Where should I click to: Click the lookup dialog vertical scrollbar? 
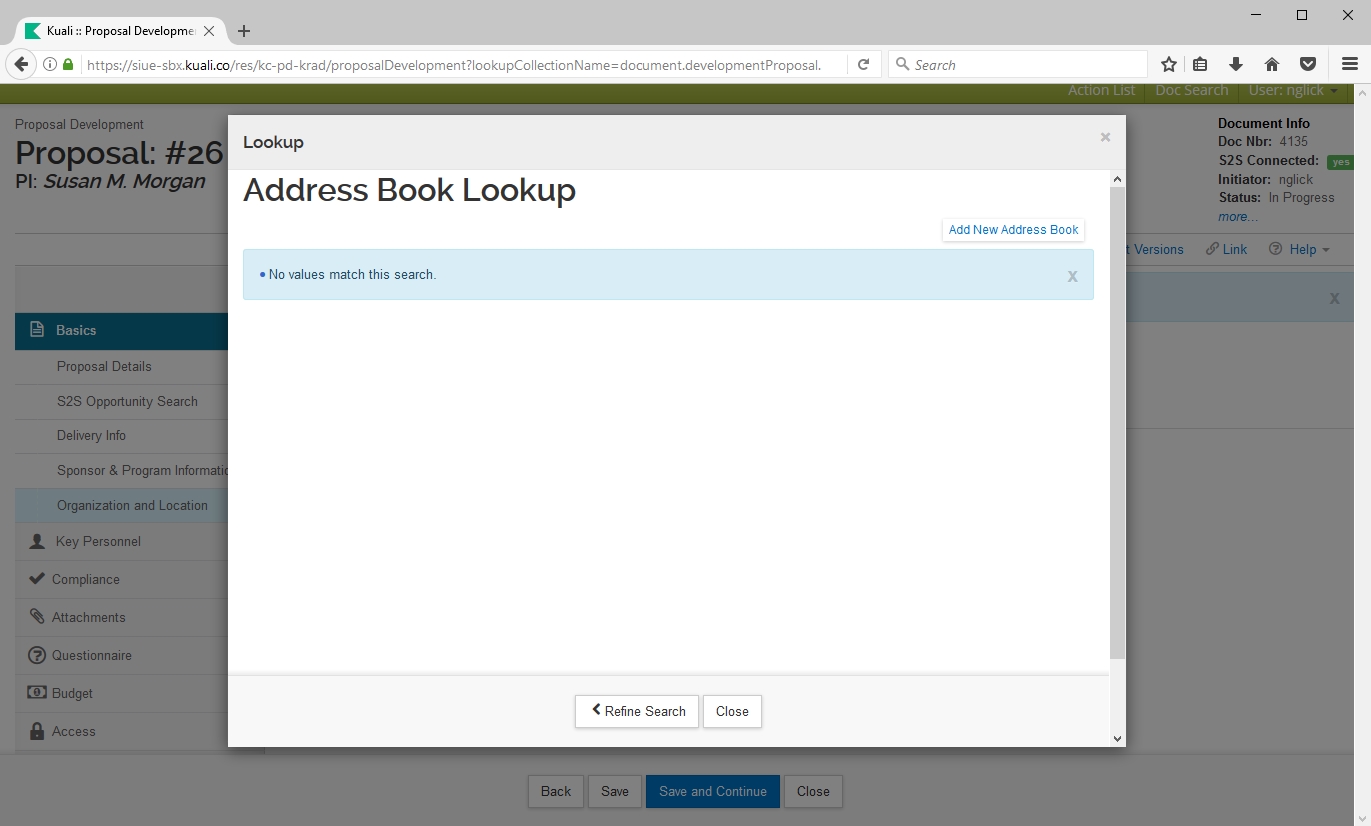(1117, 420)
